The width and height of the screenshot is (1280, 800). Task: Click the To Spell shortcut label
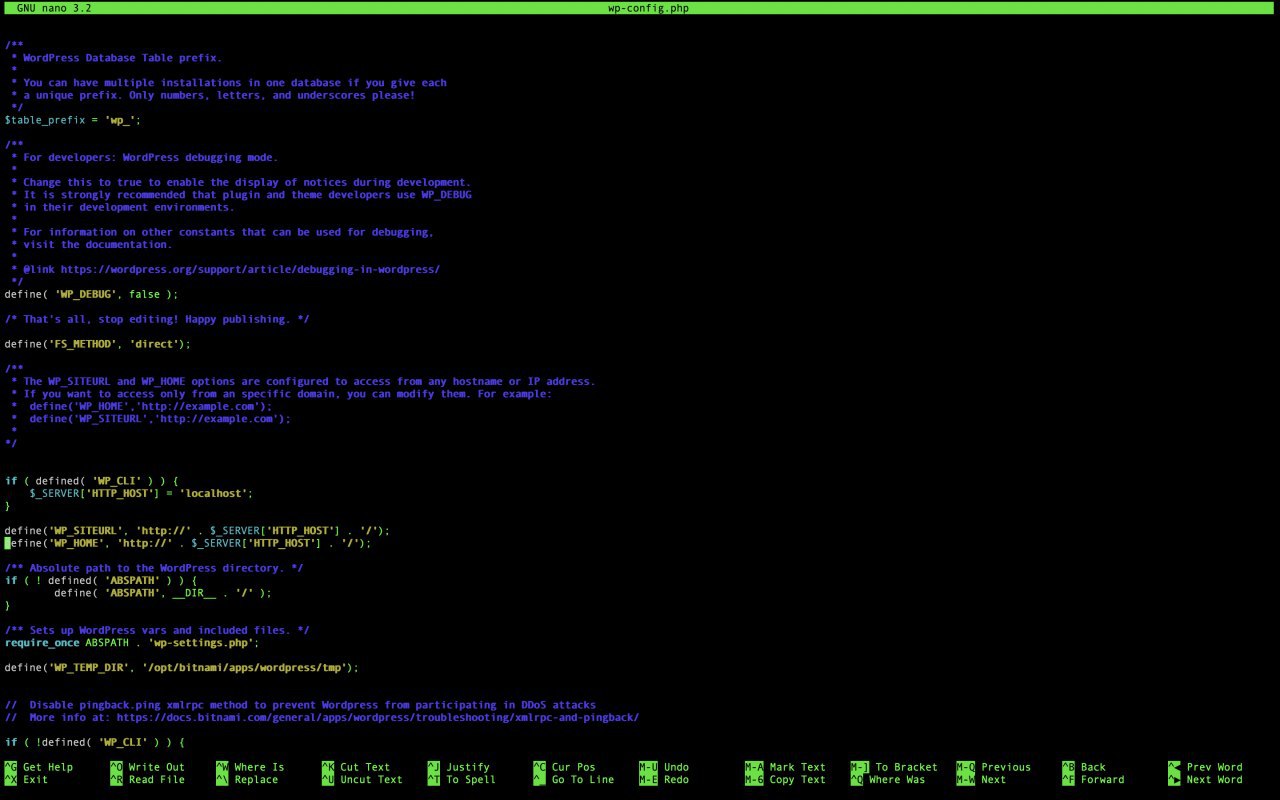click(x=471, y=780)
